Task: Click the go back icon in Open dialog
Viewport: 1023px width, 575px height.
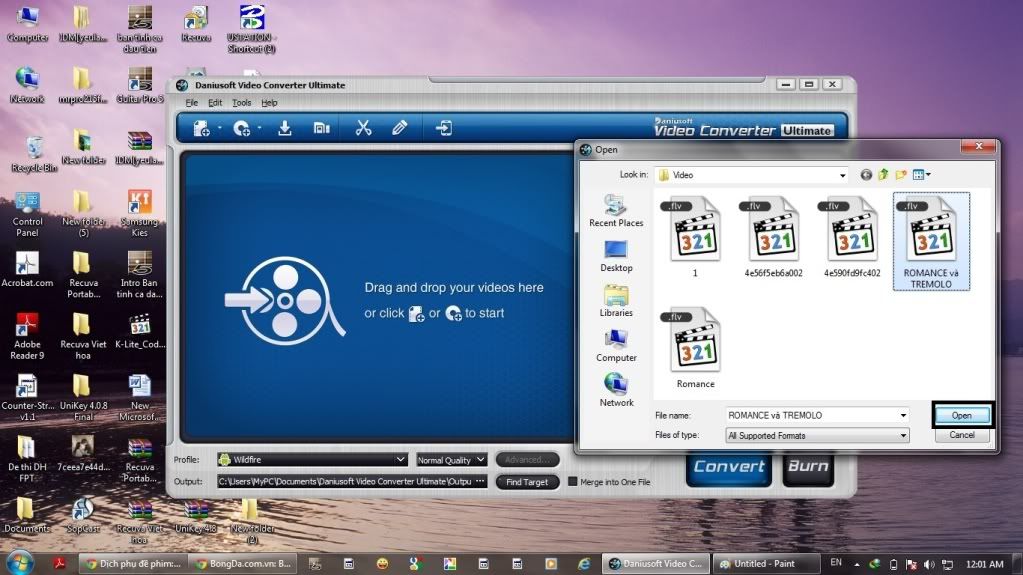Action: coord(866,175)
